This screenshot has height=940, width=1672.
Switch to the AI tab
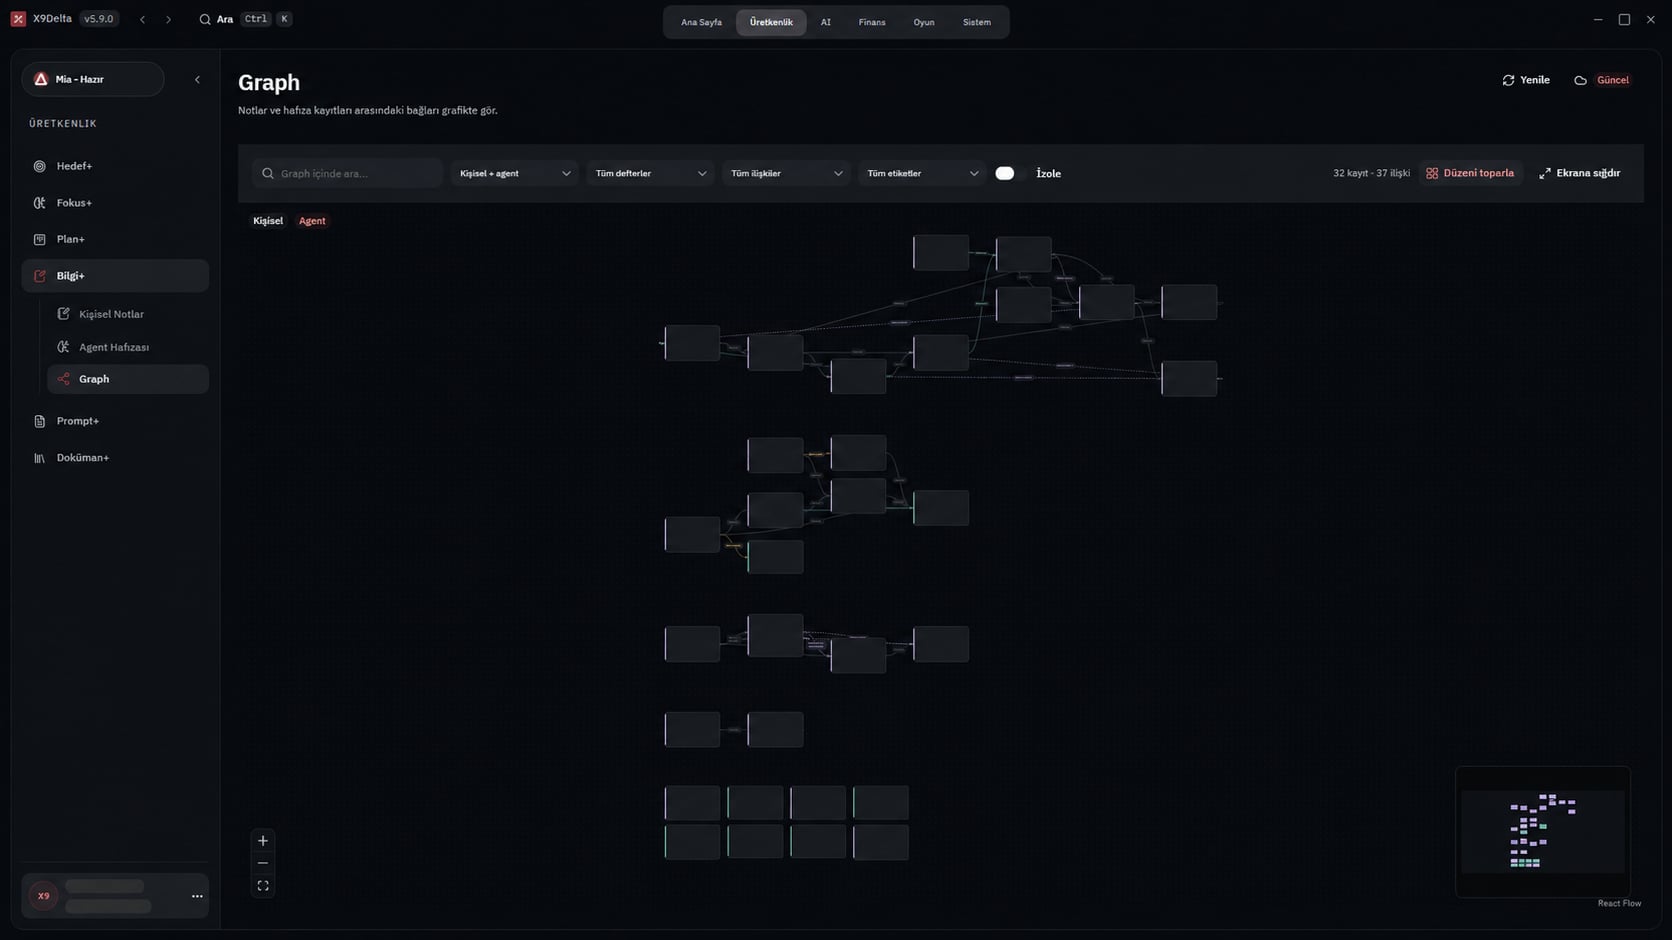[x=825, y=22]
